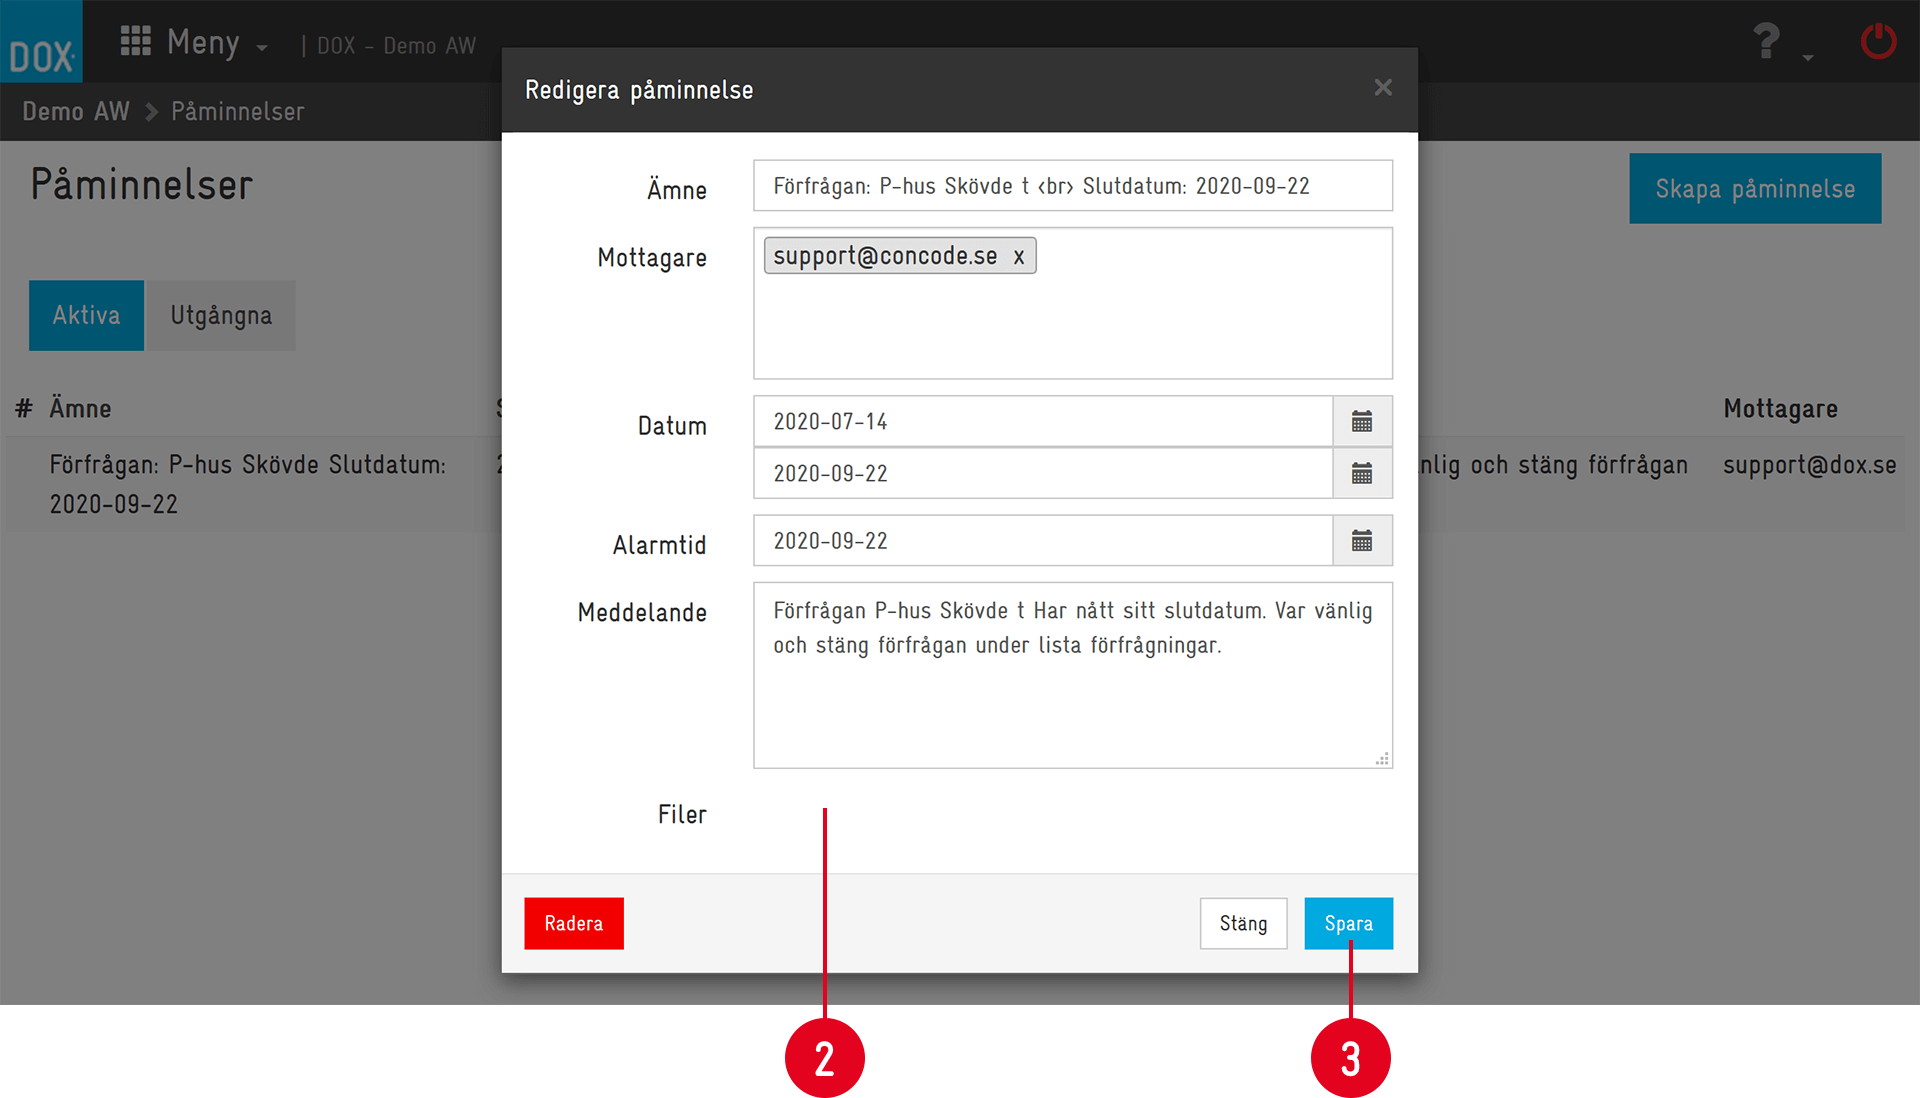
Task: Switch to the Utgångna tab
Action: pyautogui.click(x=221, y=315)
